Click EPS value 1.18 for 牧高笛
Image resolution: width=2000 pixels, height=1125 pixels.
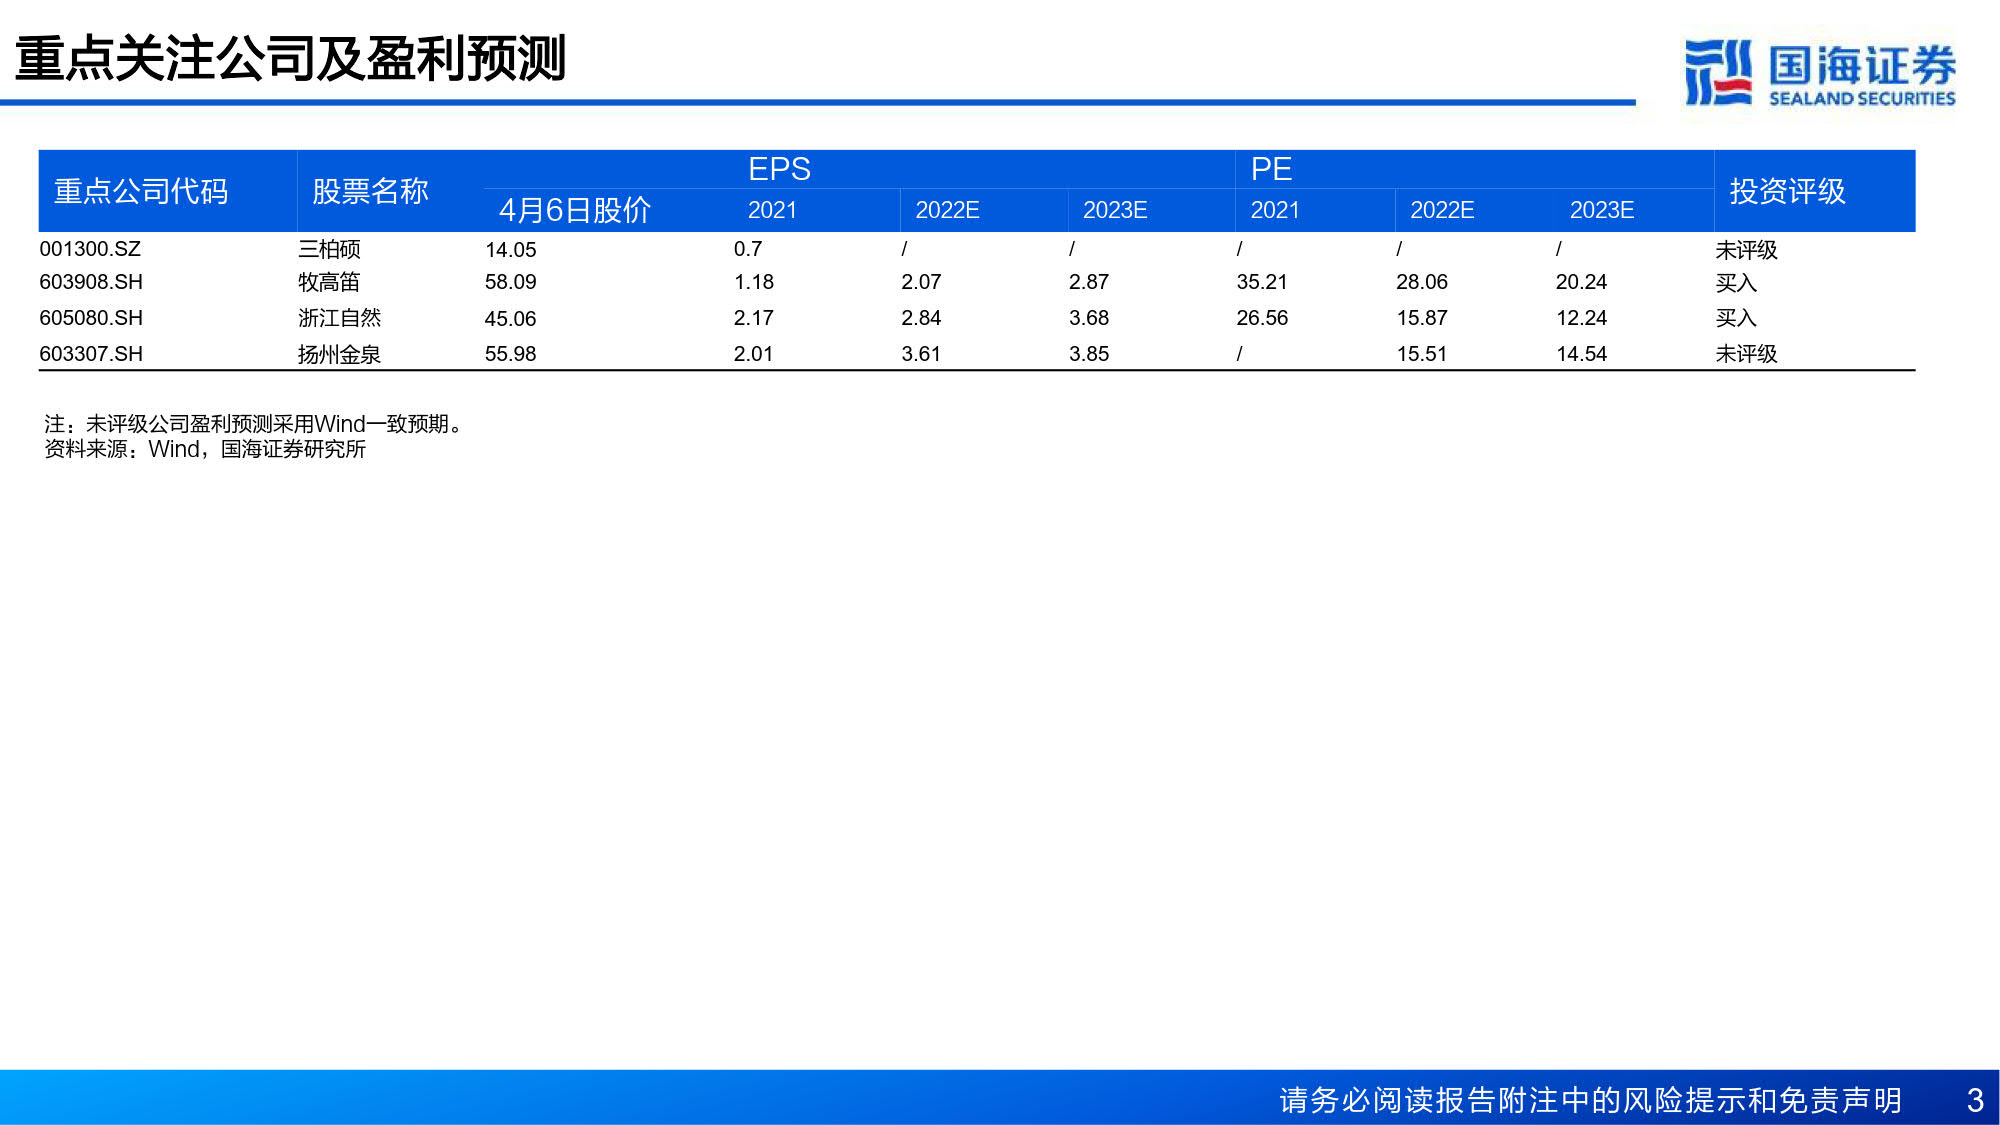[754, 282]
